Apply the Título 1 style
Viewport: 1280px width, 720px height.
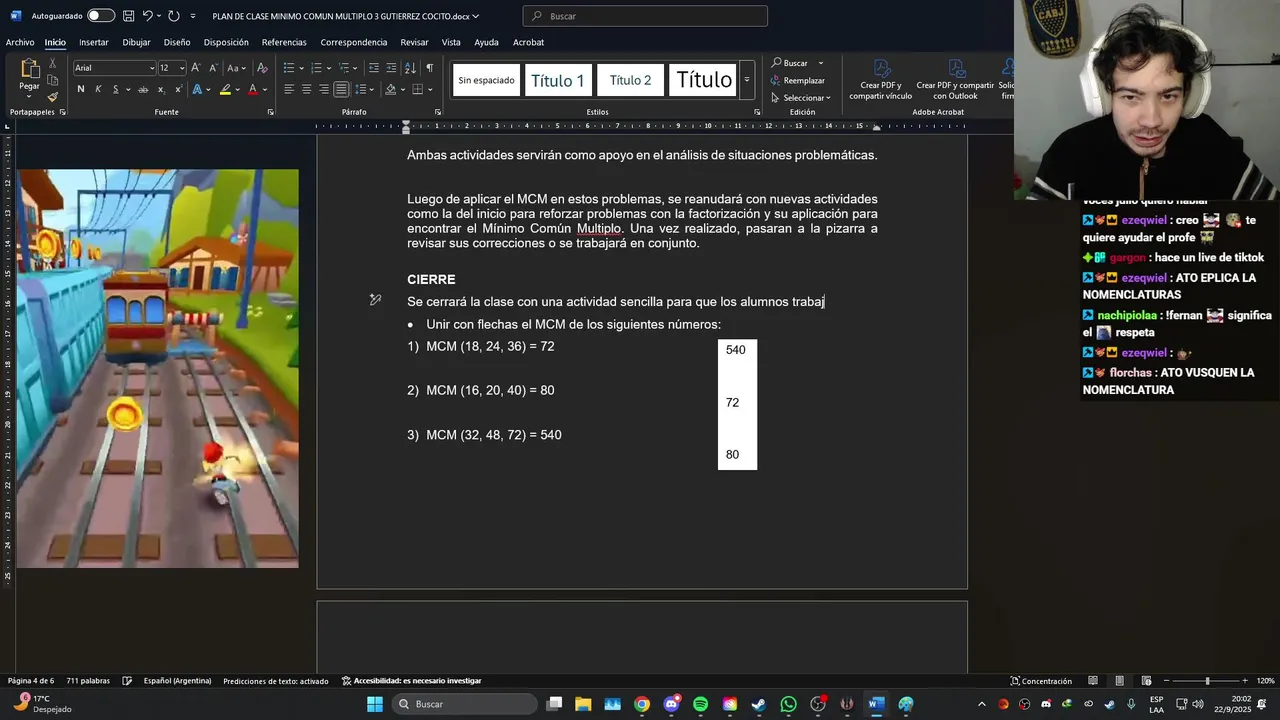558,80
